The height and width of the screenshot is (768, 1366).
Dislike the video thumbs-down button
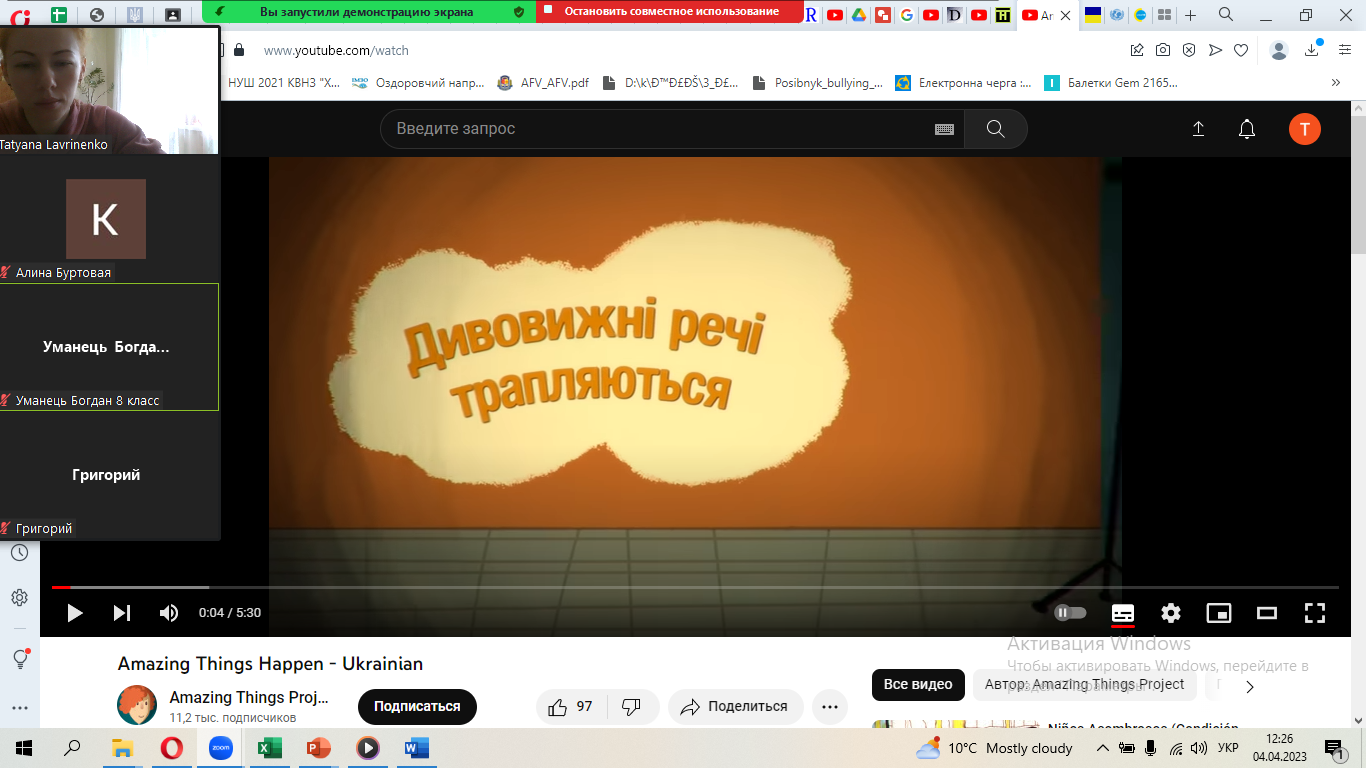[631, 707]
